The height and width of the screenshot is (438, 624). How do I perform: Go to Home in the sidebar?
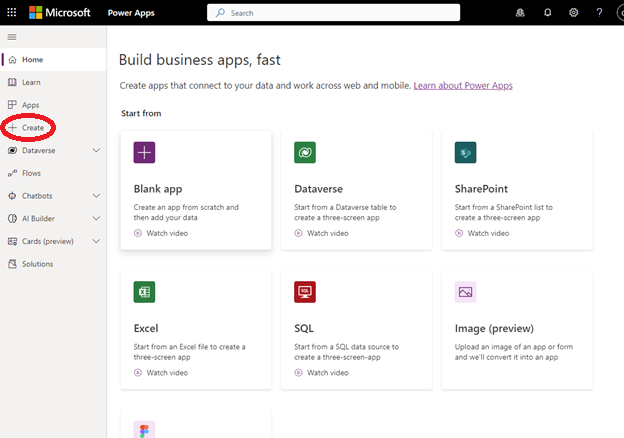click(53, 60)
